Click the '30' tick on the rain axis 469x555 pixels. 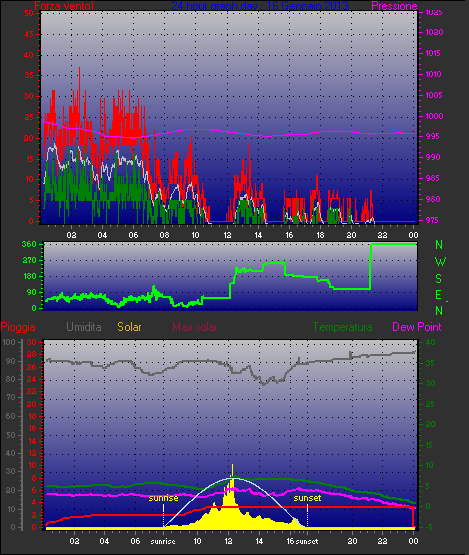click(x=32, y=342)
